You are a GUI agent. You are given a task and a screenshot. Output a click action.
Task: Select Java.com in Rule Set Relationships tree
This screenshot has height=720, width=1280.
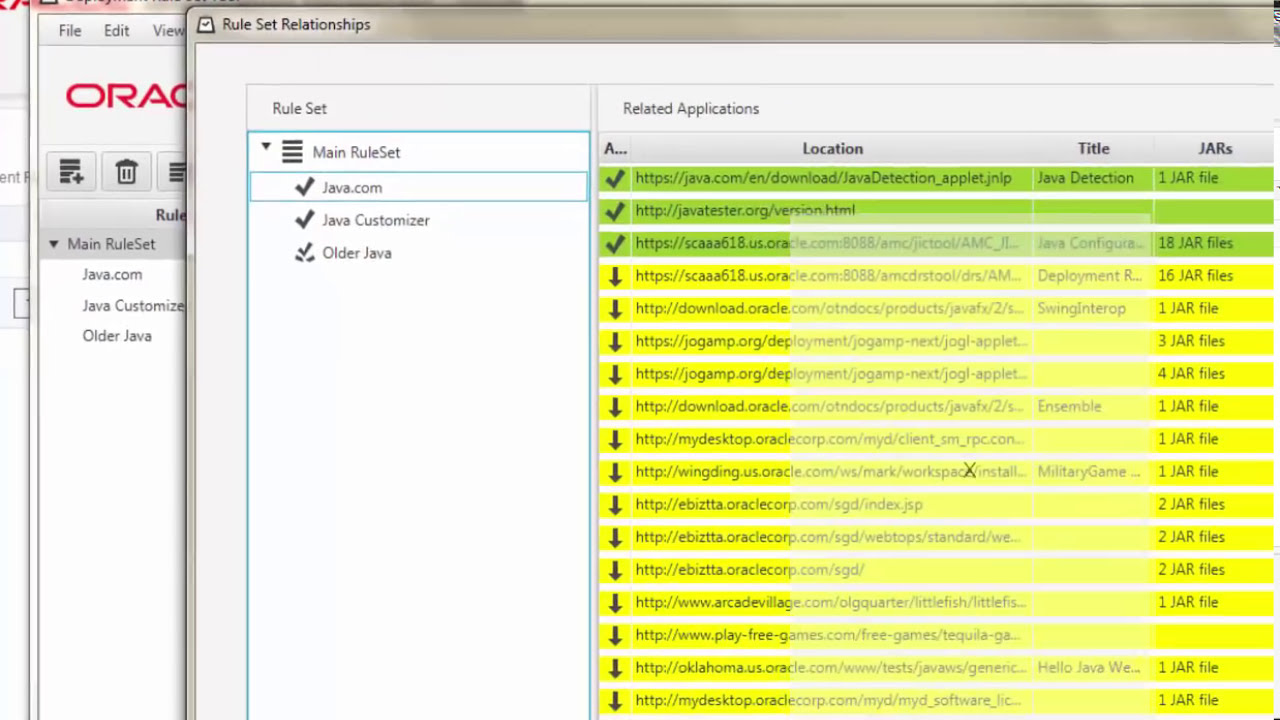[x=352, y=187]
